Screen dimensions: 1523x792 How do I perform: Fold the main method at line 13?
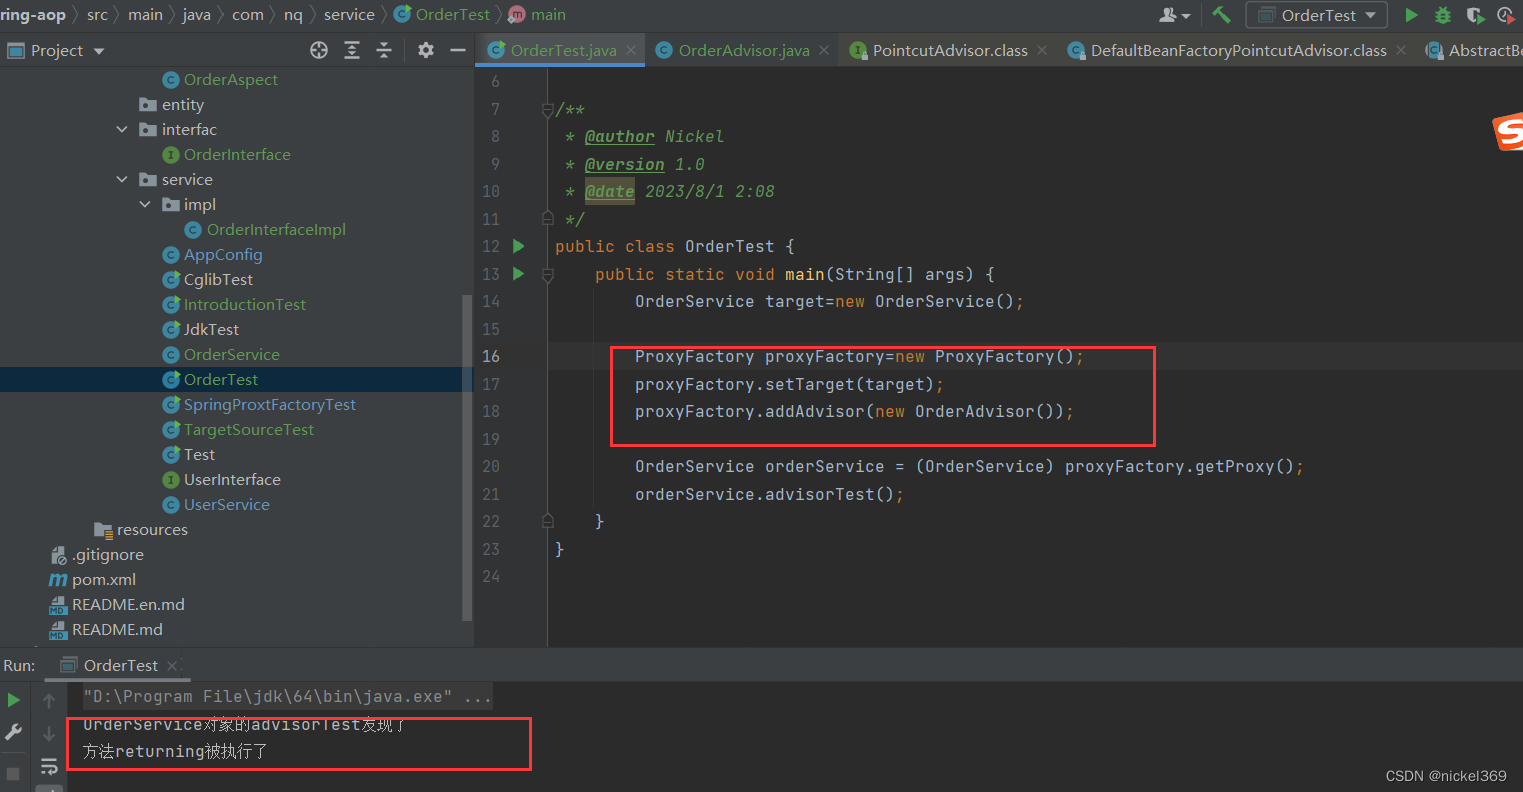[547, 273]
